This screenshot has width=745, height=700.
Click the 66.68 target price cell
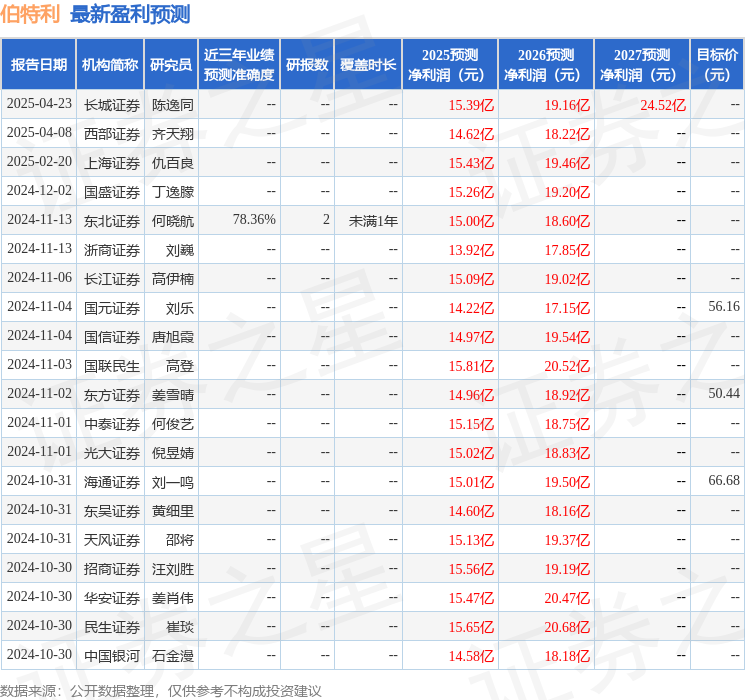point(723,481)
